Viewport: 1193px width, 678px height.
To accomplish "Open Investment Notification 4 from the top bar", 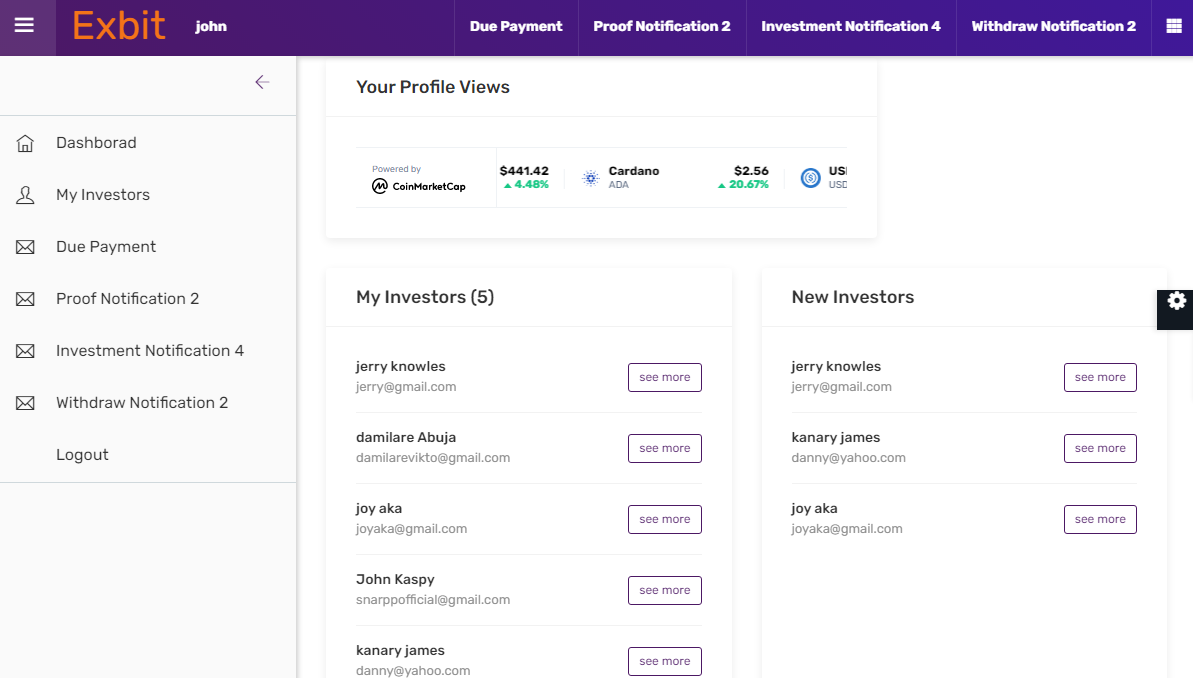I will tap(850, 26).
